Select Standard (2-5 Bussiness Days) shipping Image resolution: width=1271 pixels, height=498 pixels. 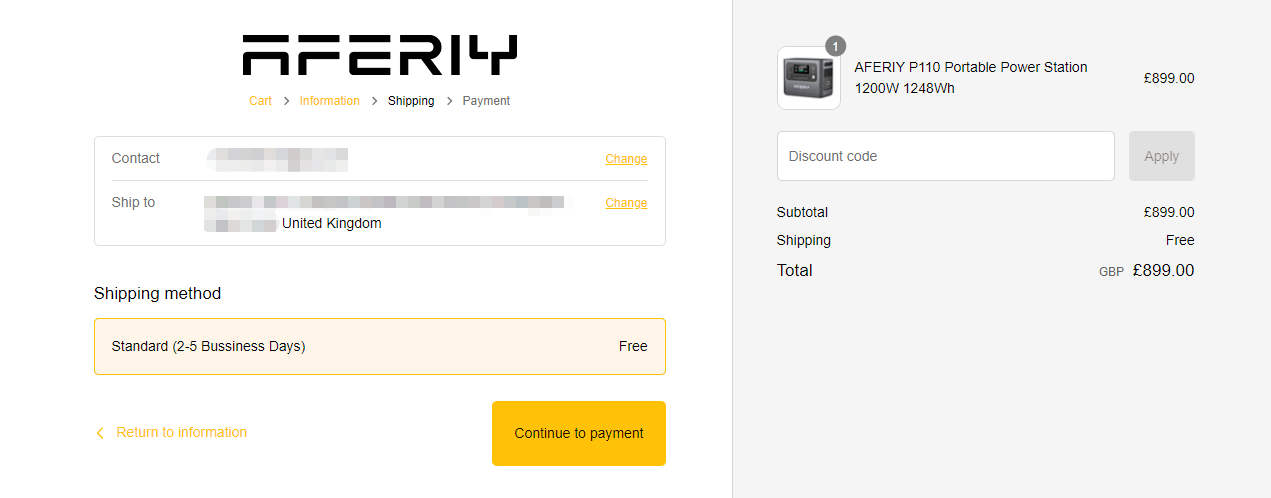[380, 347]
